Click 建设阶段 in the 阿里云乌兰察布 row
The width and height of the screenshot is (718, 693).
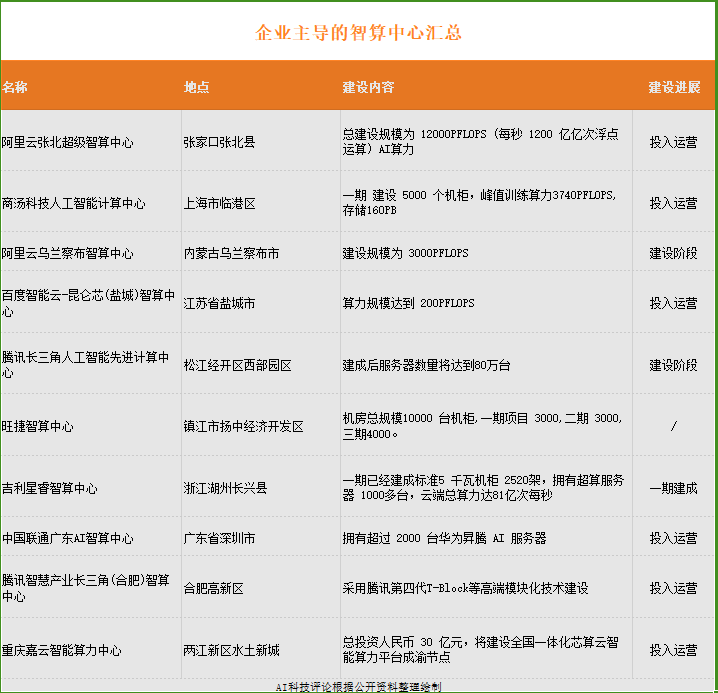(674, 253)
